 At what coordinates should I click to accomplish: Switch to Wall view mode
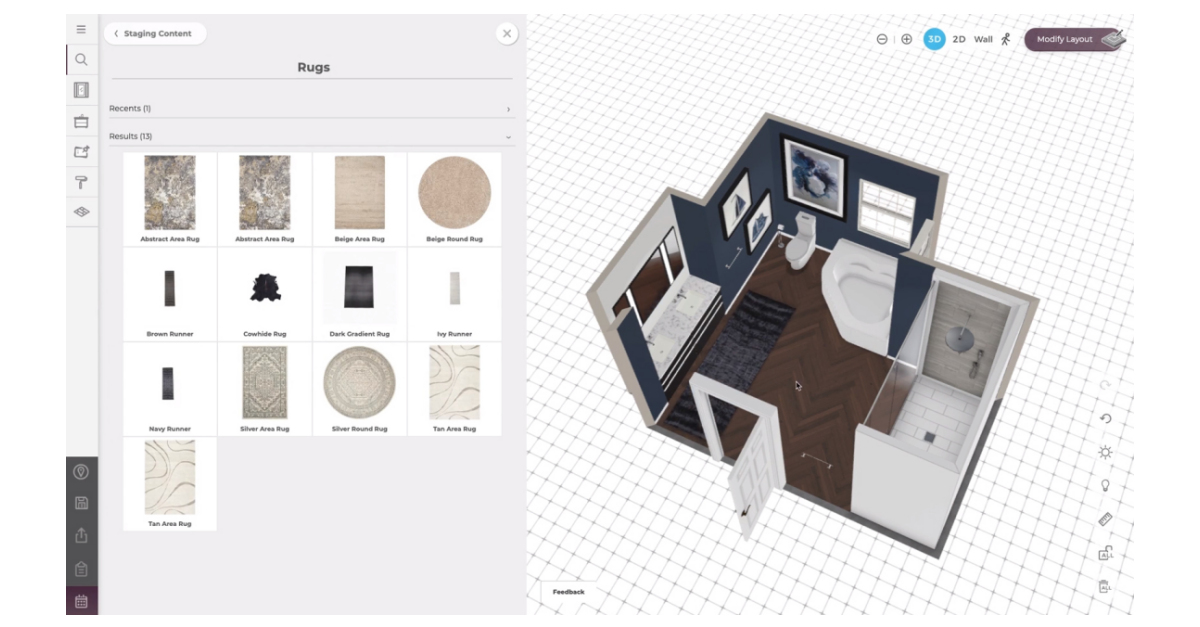point(983,39)
